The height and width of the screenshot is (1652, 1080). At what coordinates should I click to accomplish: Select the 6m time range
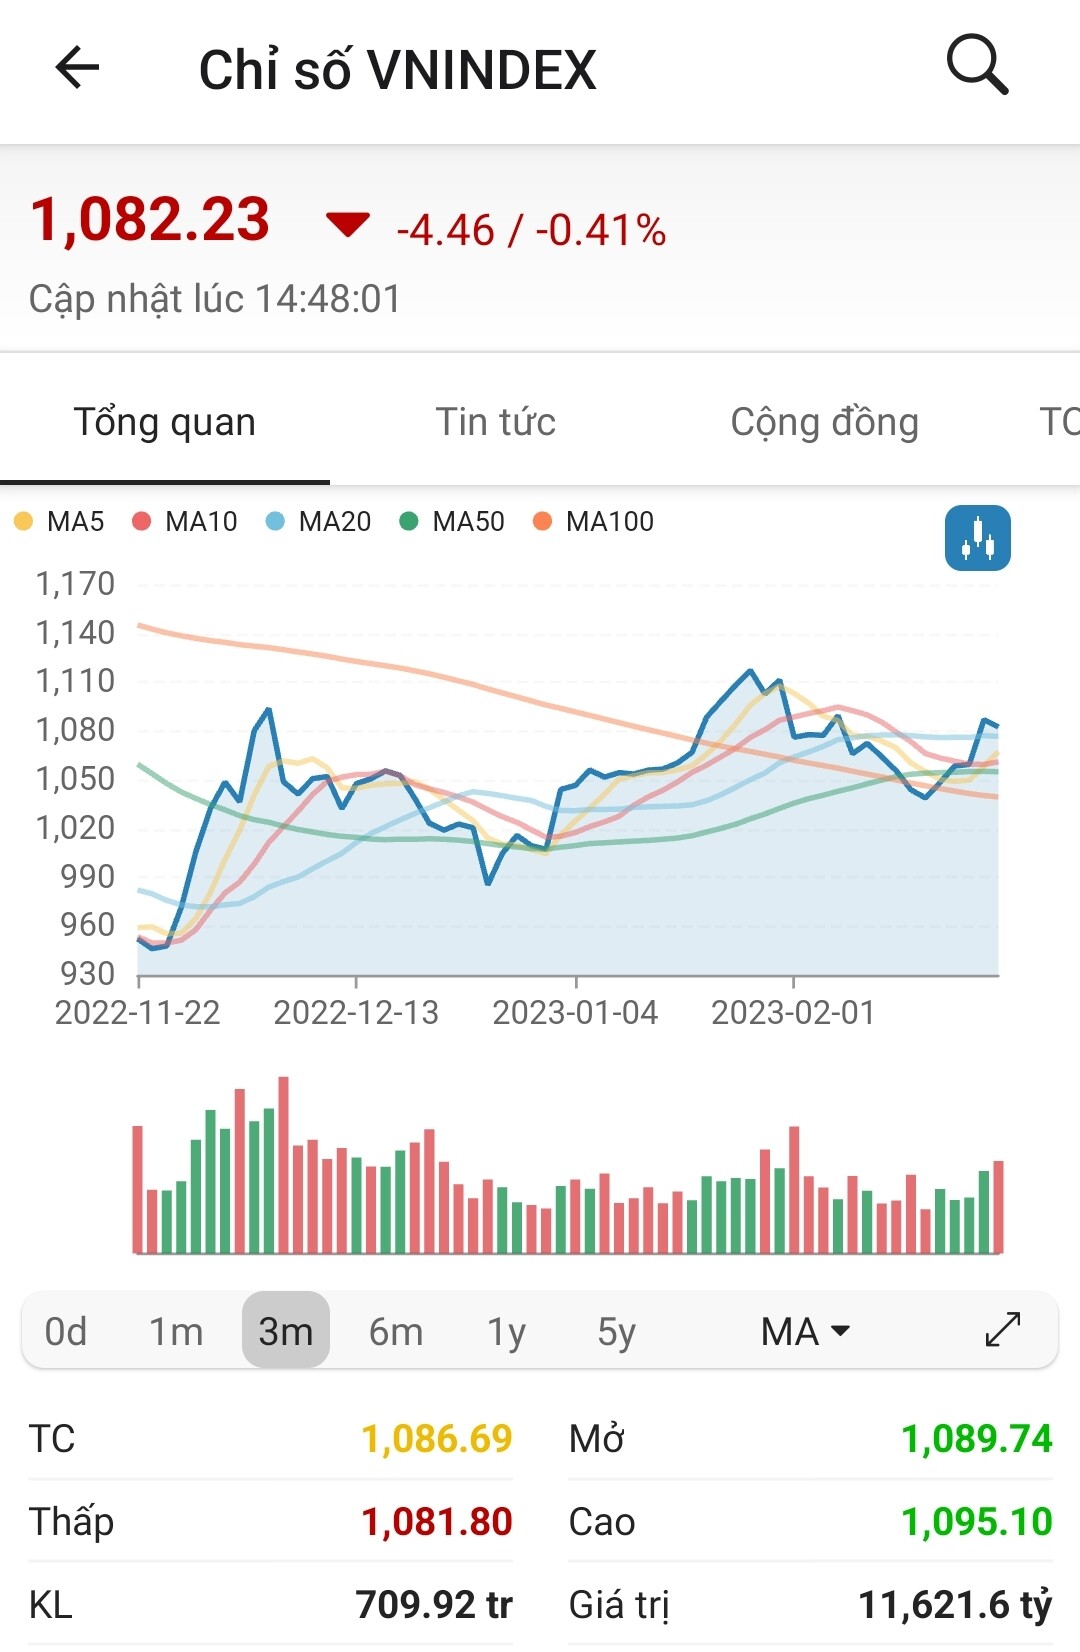click(396, 1331)
